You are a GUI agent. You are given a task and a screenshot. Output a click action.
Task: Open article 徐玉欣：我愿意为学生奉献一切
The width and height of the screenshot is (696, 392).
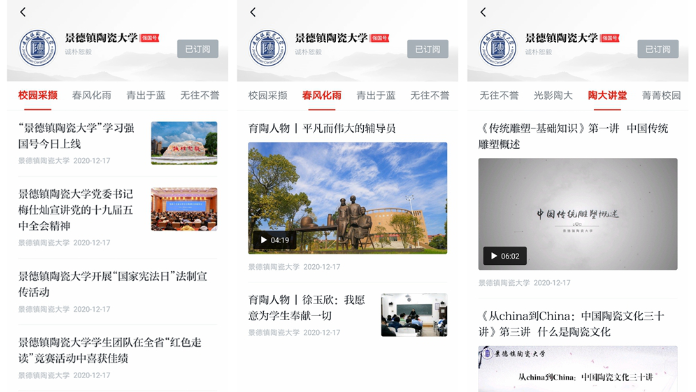point(307,308)
